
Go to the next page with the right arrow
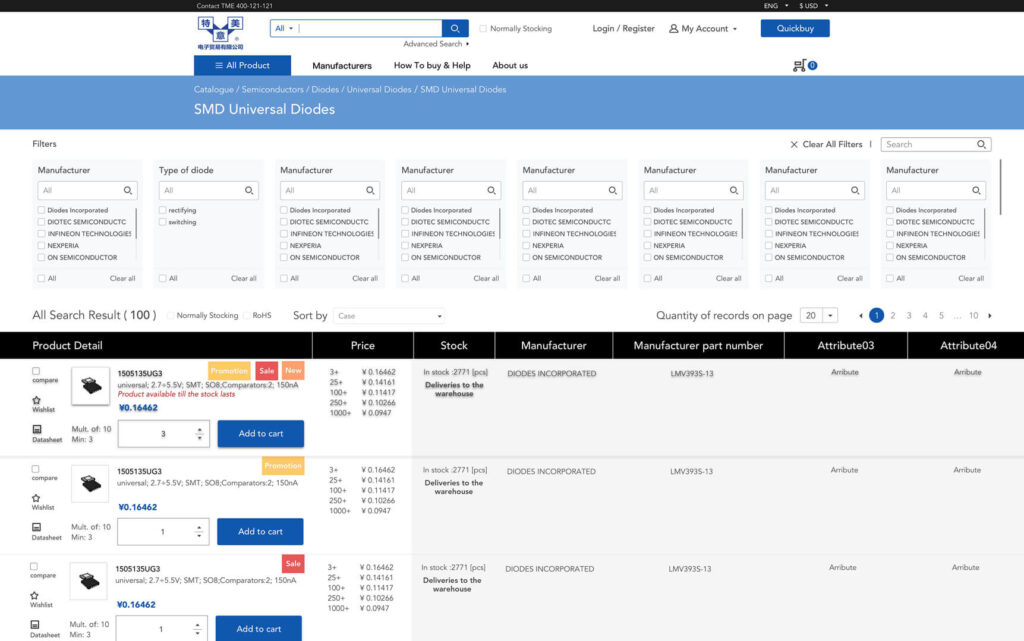(x=990, y=316)
